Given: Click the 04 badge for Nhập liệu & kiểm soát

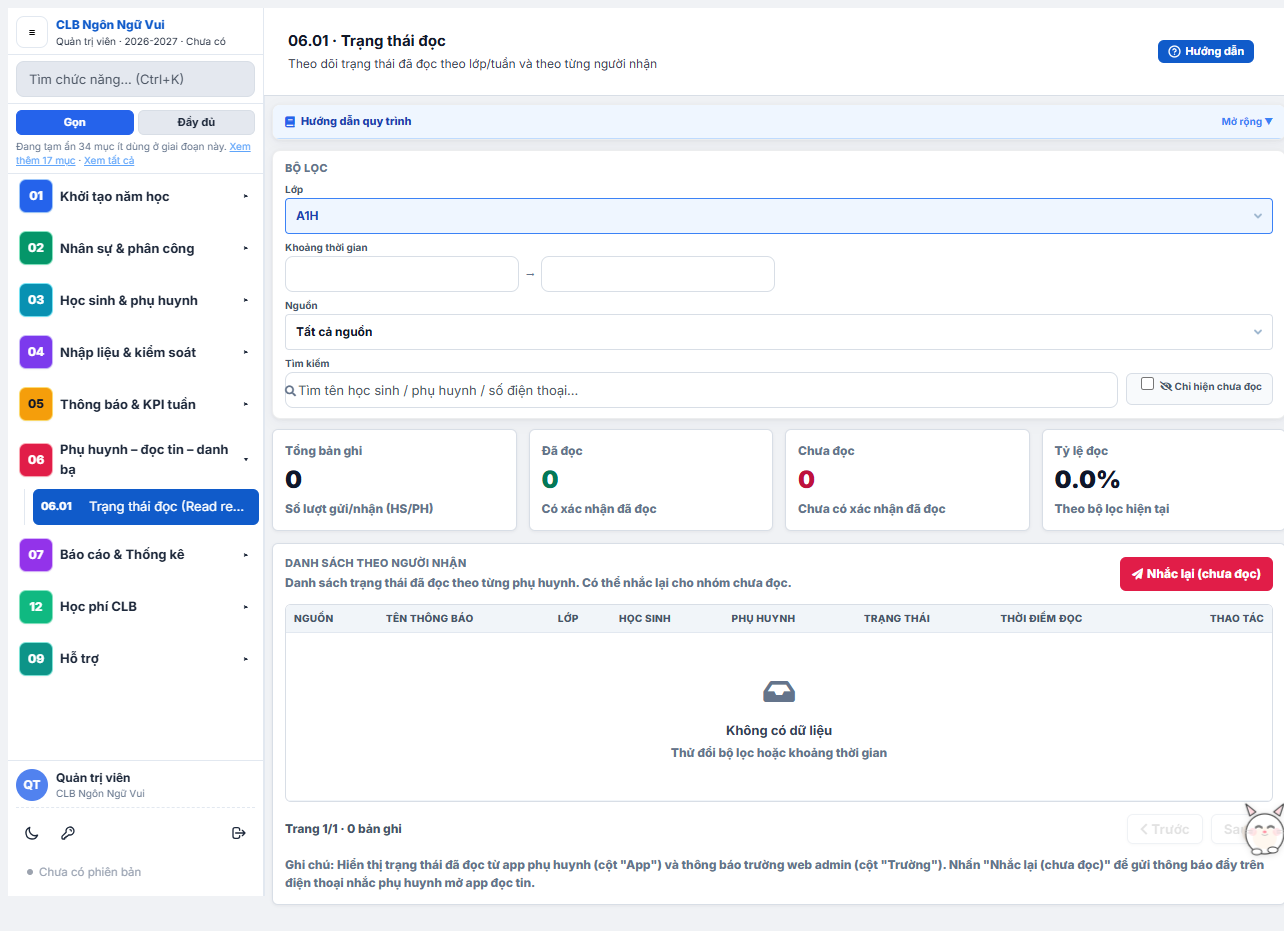Looking at the screenshot, I should 36,352.
